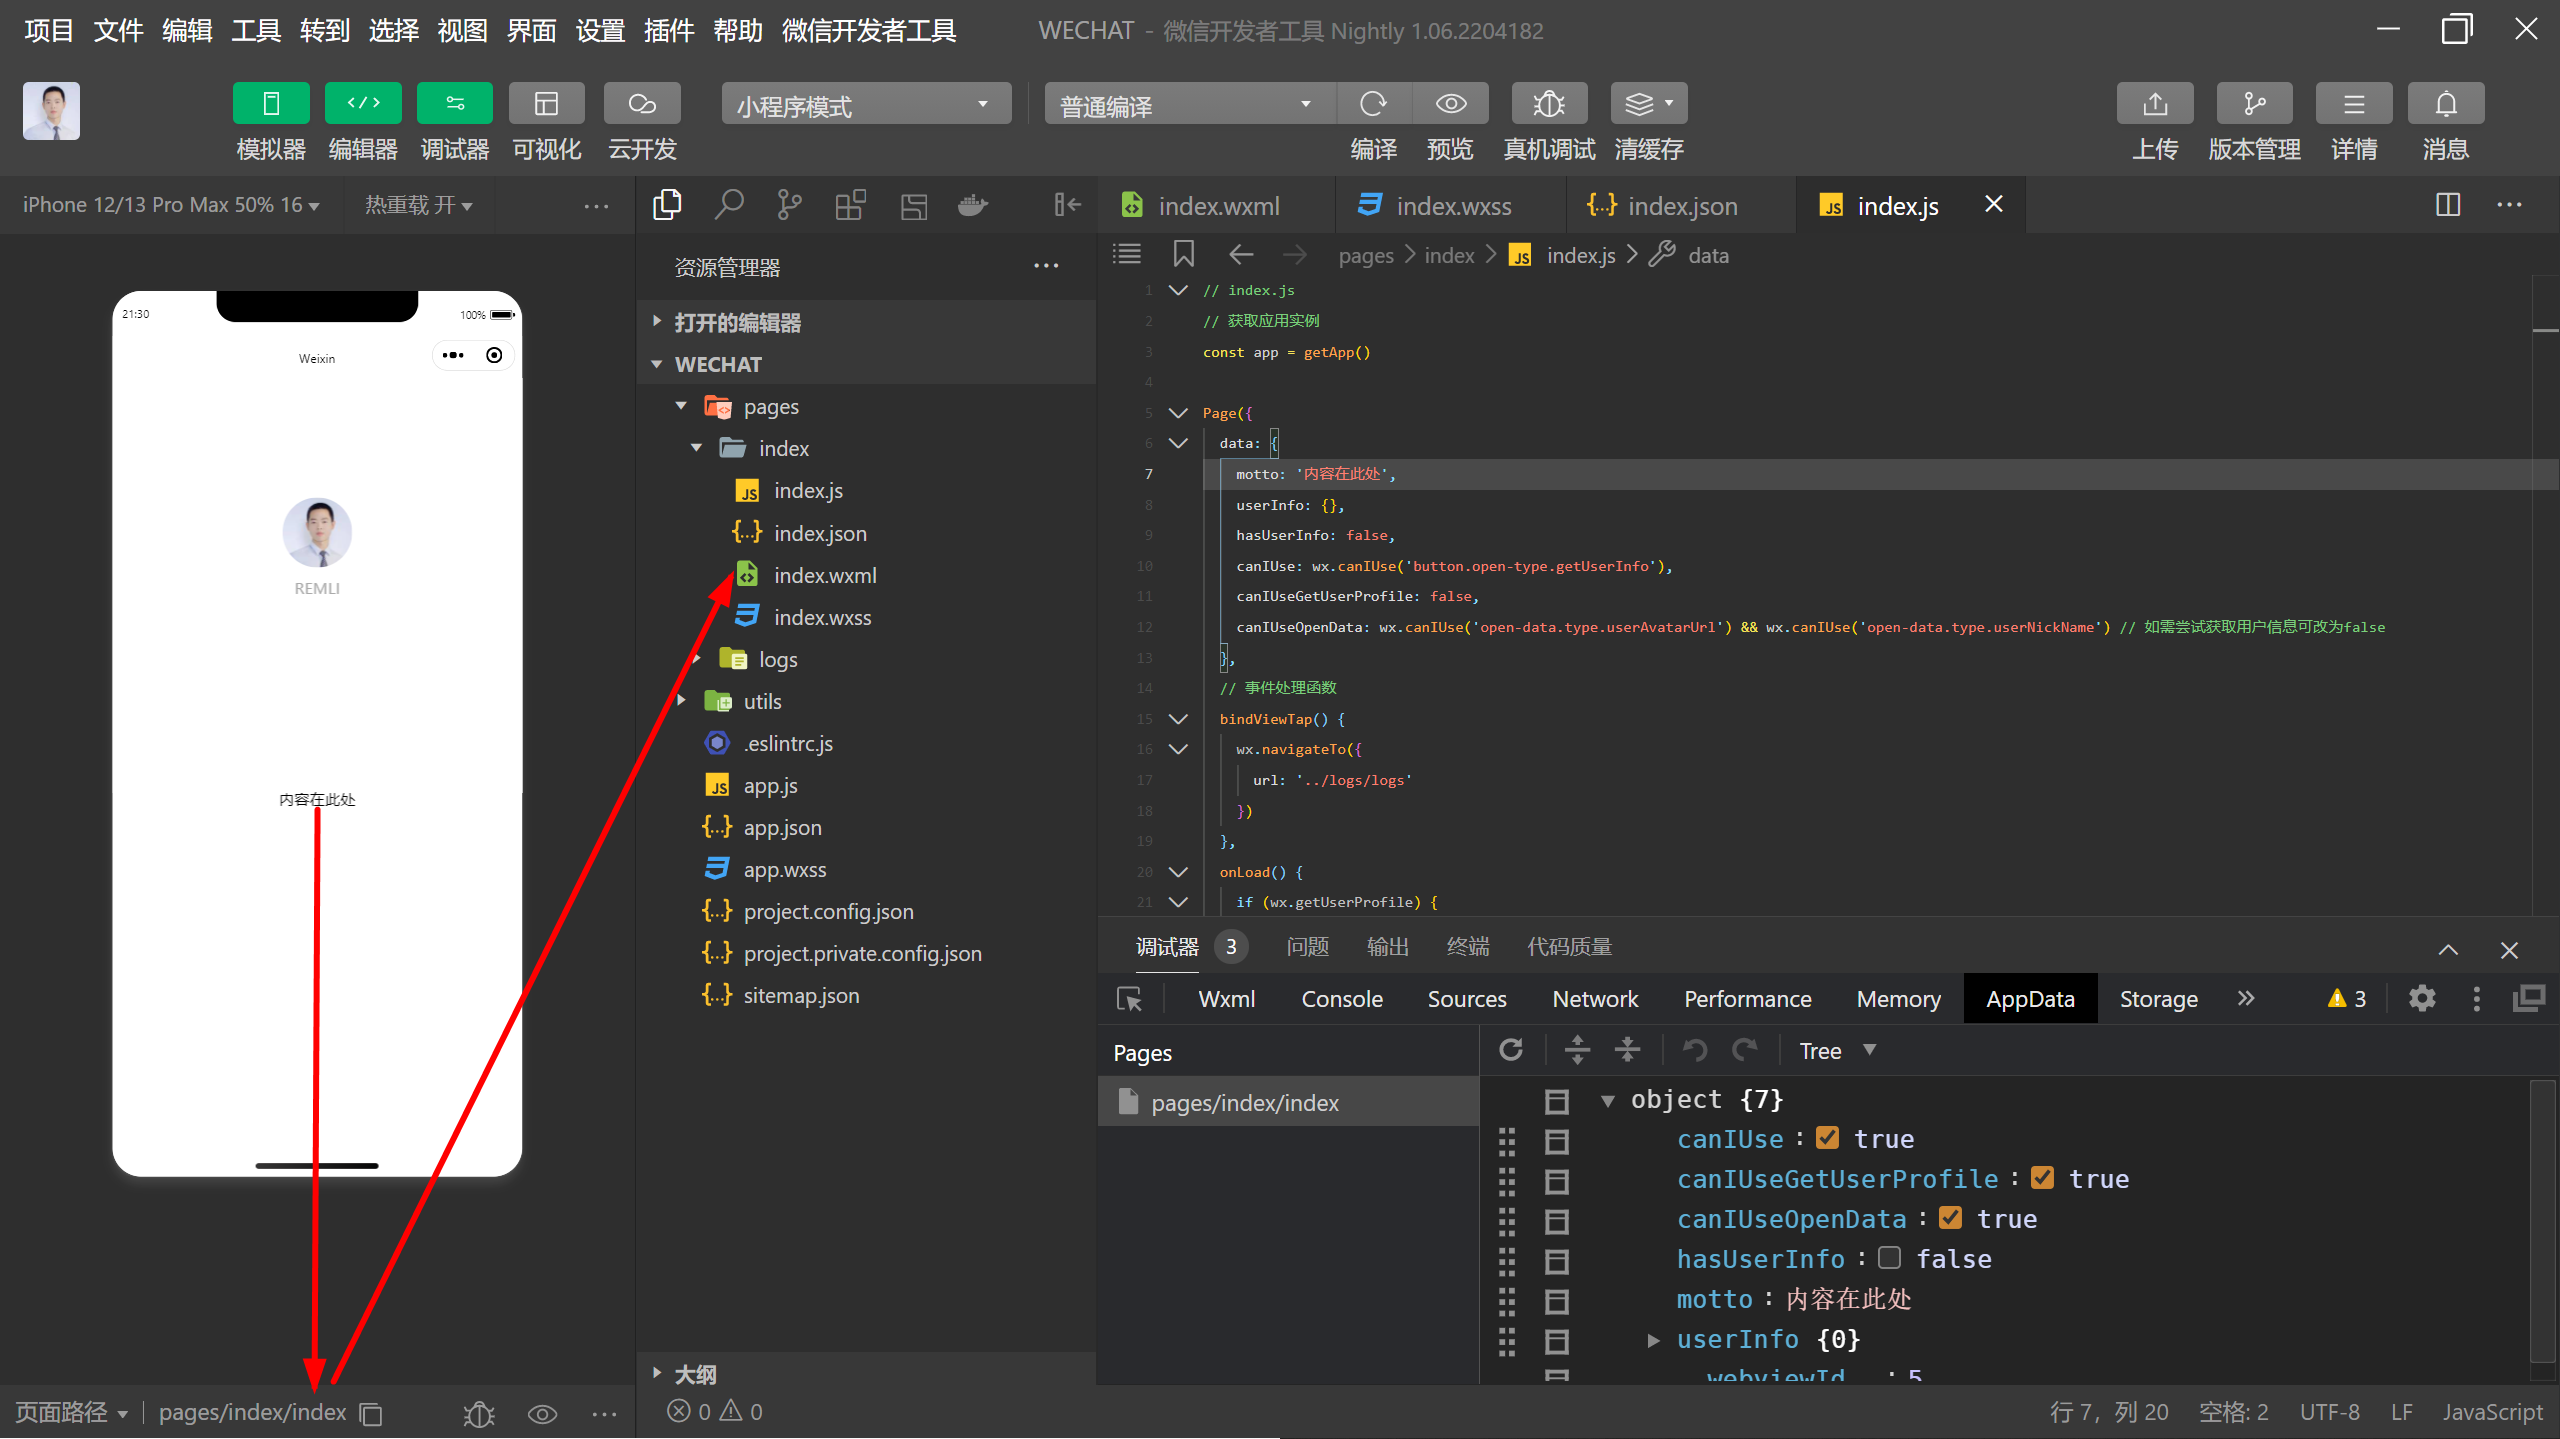
Task: Check the hasUserInfo false checkbox
Action: 1889,1258
